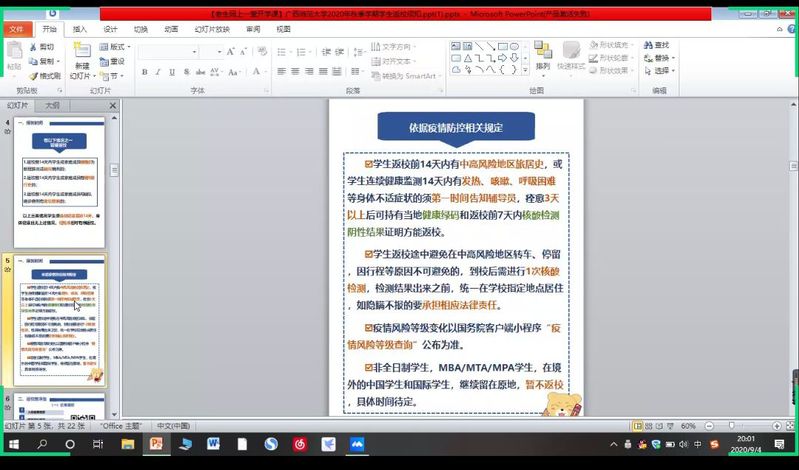
Task: Toggle Bold text formatting
Action: pos(145,72)
